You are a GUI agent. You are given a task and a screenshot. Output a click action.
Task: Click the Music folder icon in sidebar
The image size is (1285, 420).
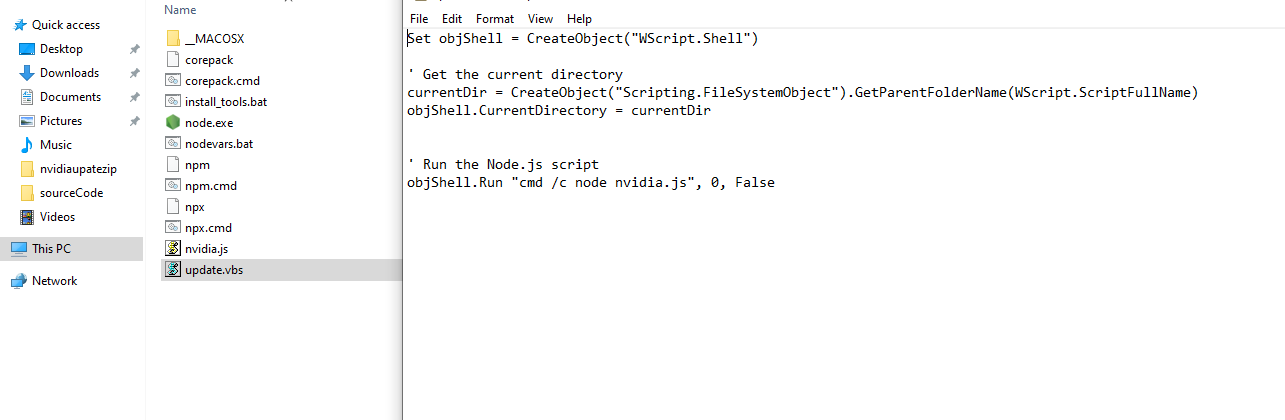point(27,145)
